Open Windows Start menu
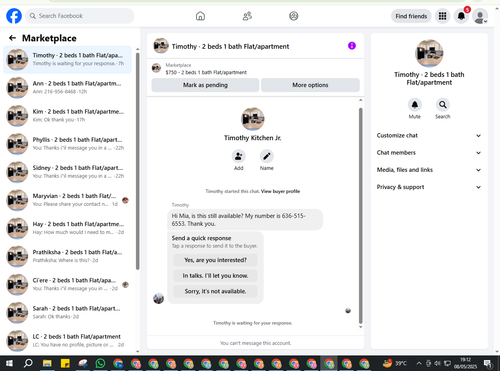 coord(9,363)
